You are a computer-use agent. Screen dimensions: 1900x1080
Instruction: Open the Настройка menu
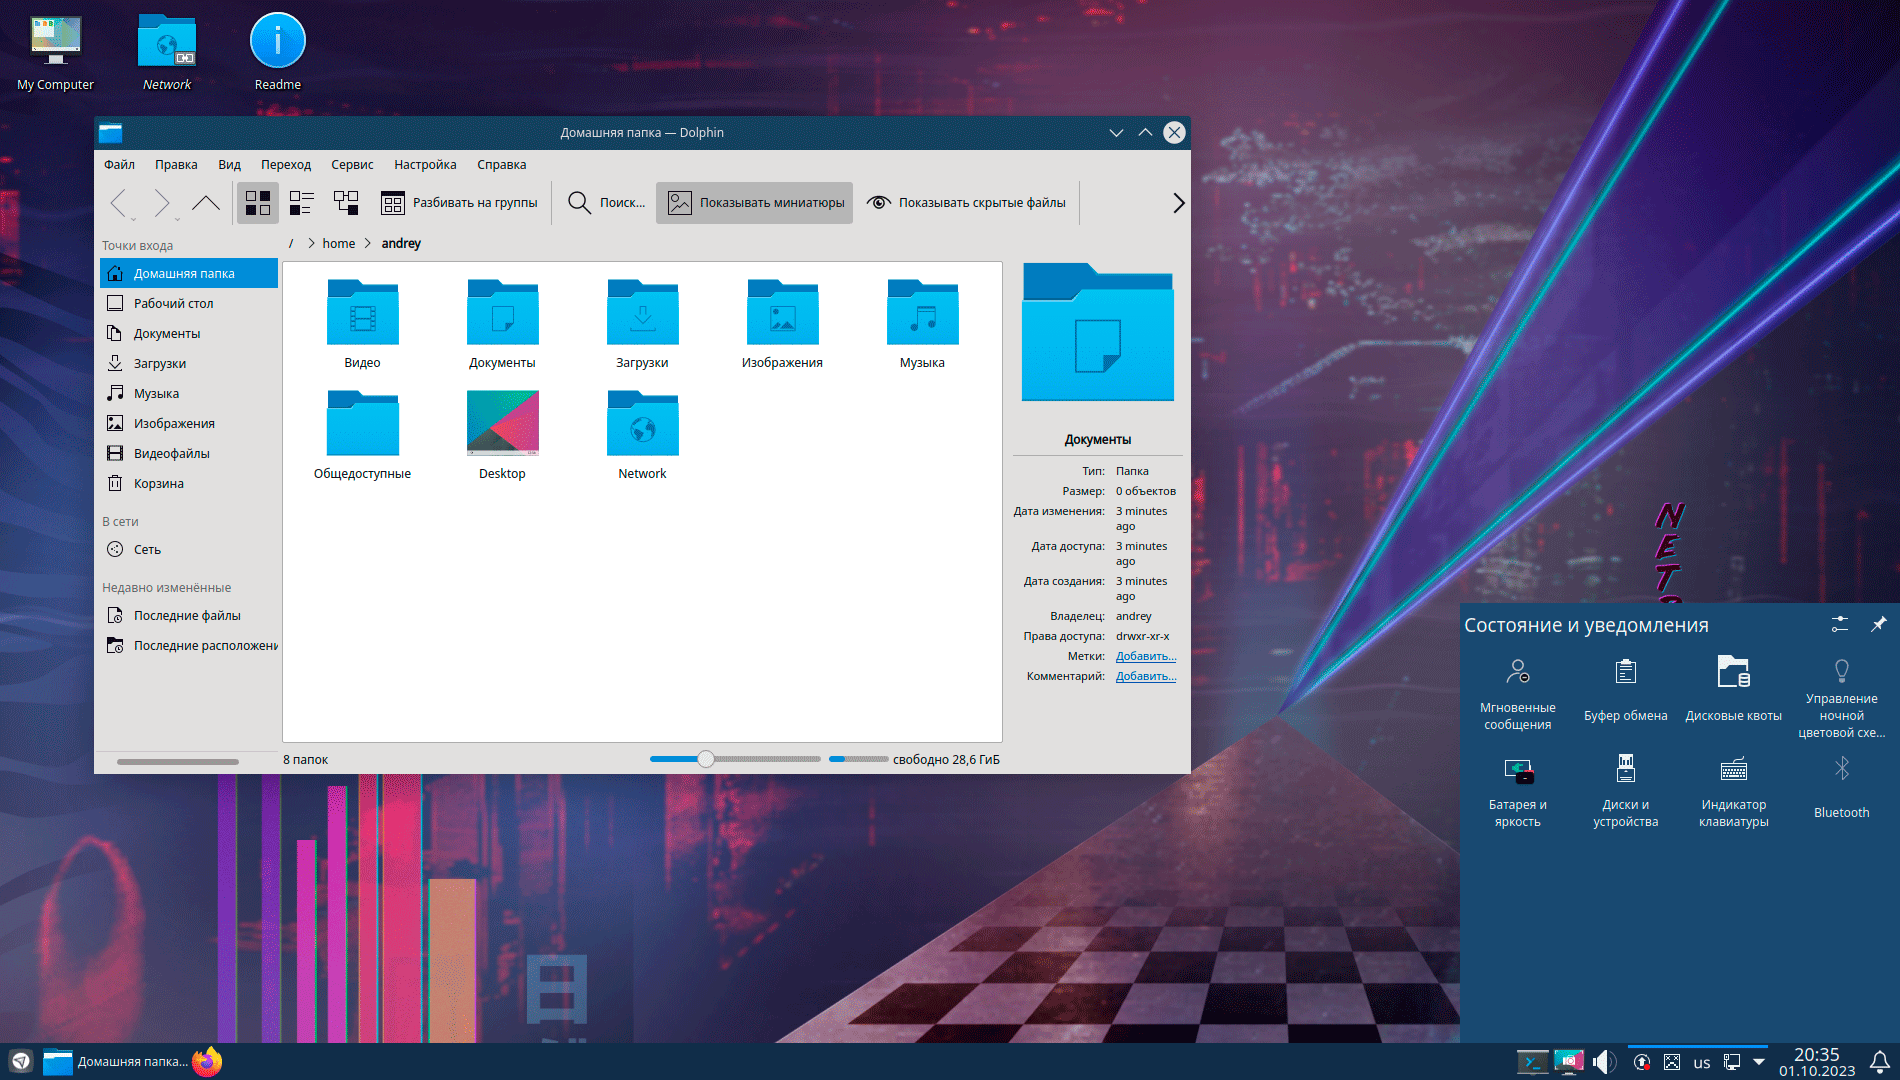[425, 165]
